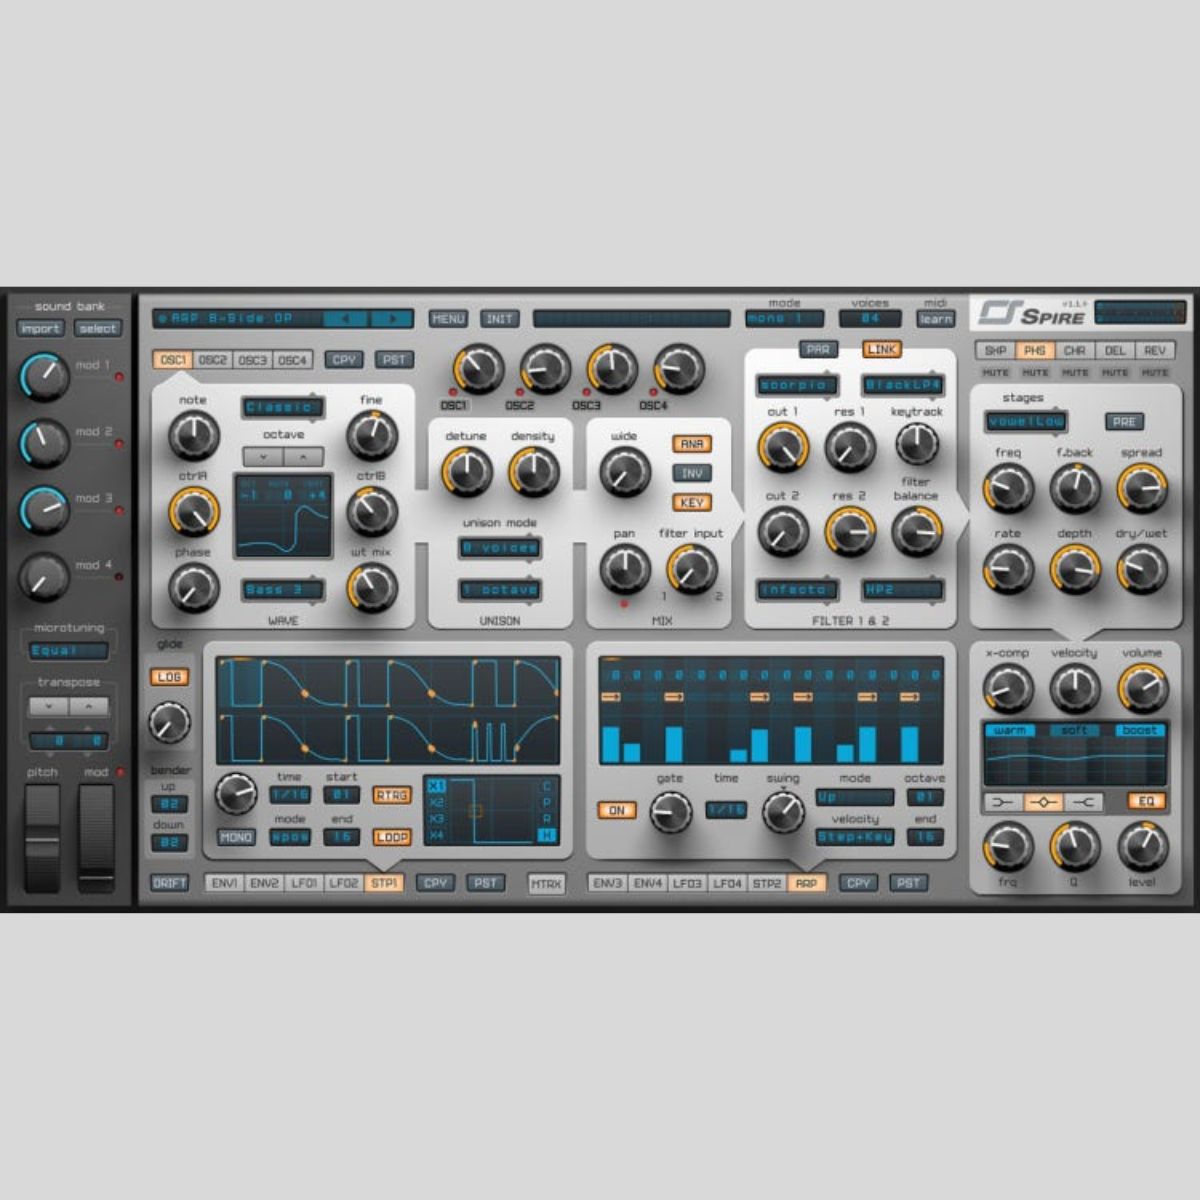Click the res 2 filter knob
This screenshot has height=1200, width=1200.
pos(849,531)
